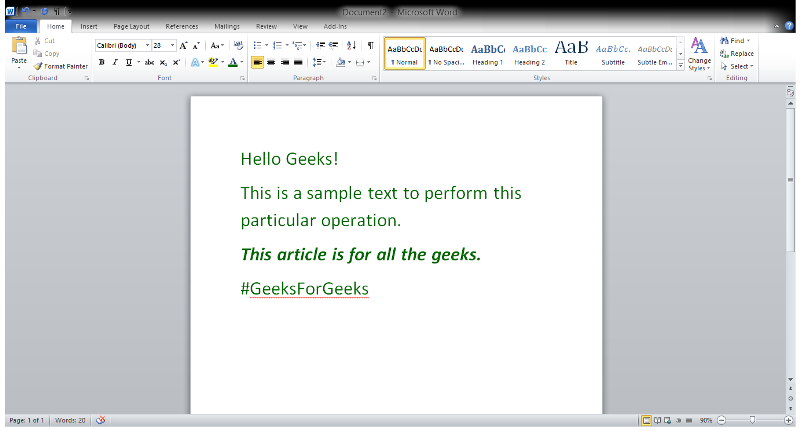800x431 pixels.
Task: Switch to the Page Layout tab
Action: pyautogui.click(x=132, y=27)
